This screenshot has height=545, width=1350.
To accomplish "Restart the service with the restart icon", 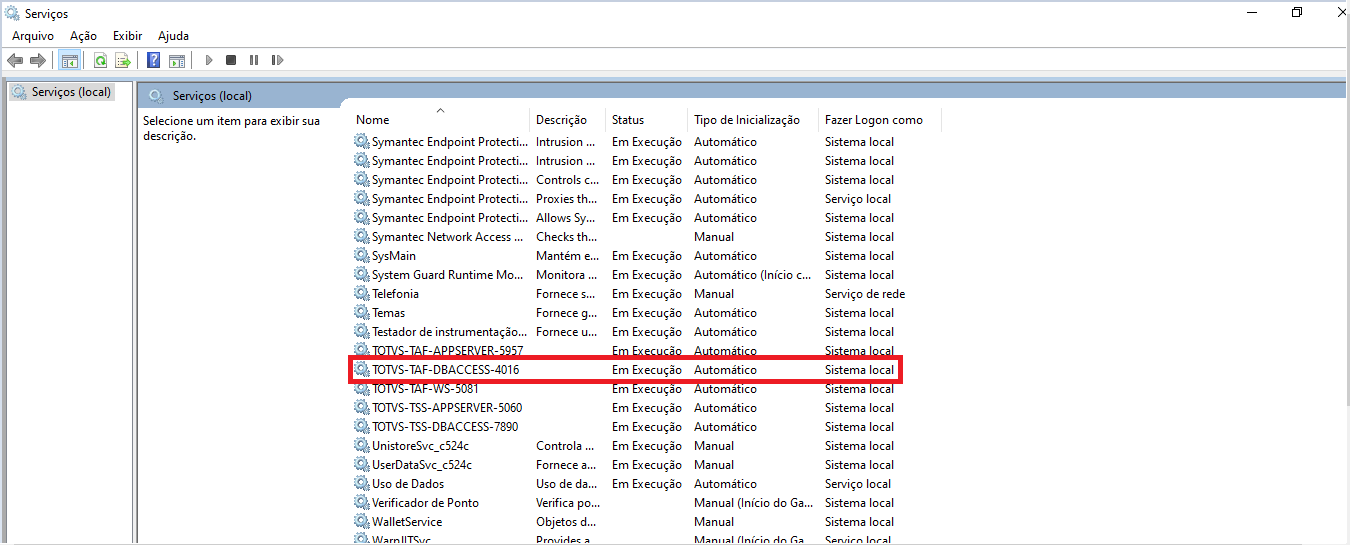I will 277,60.
